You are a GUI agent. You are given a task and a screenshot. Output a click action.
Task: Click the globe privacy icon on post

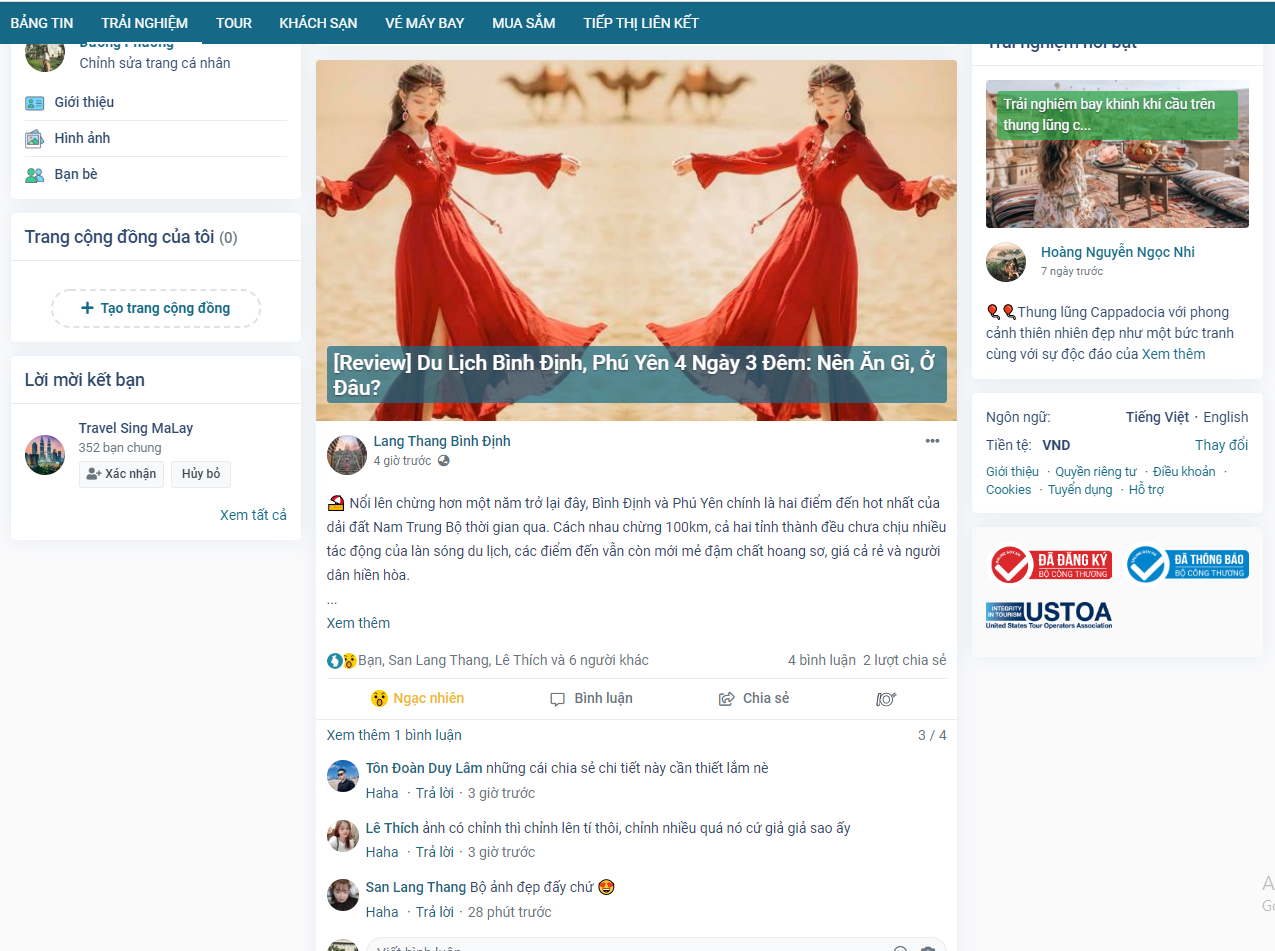[444, 461]
